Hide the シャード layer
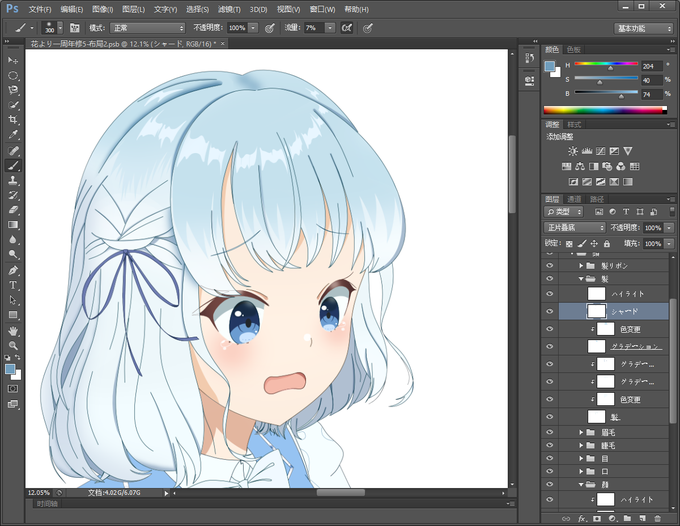This screenshot has height=526, width=680. coord(550,311)
